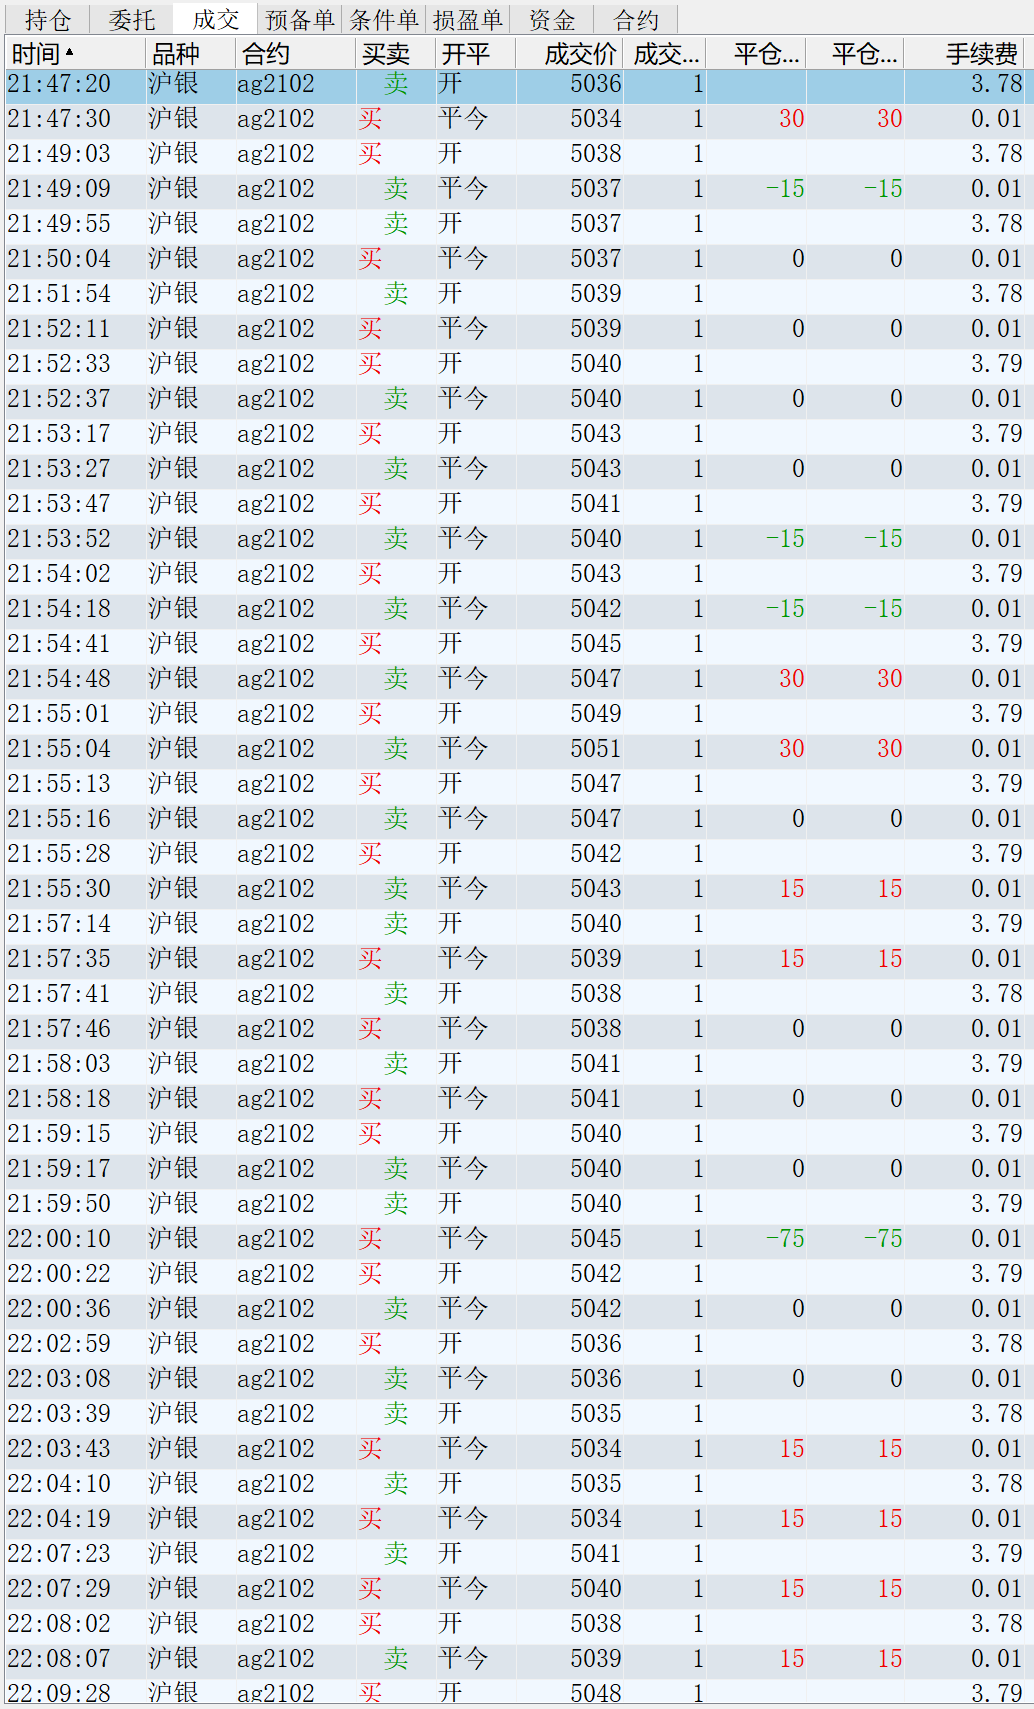Image resolution: width=1034 pixels, height=1709 pixels.
Task: Switch to the 持仓 tab
Action: [x=47, y=19]
